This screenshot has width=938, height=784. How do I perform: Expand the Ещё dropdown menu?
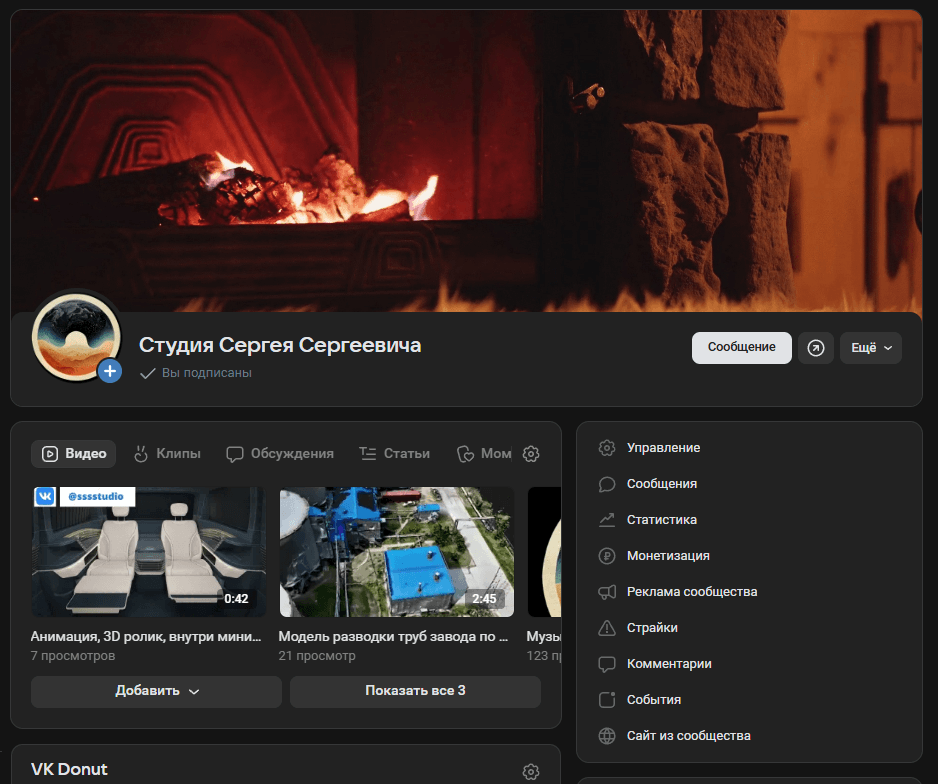[x=871, y=348]
